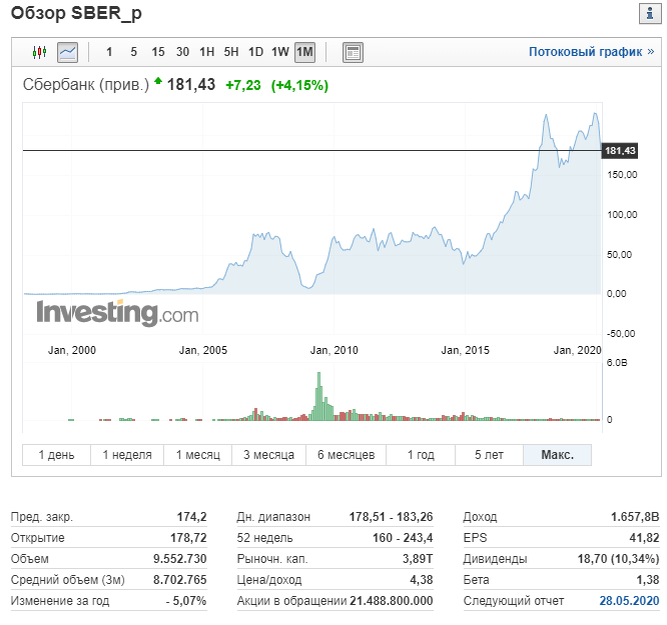The height and width of the screenshot is (625, 667).
Task: Choose the 1H interval
Action: click(x=207, y=52)
